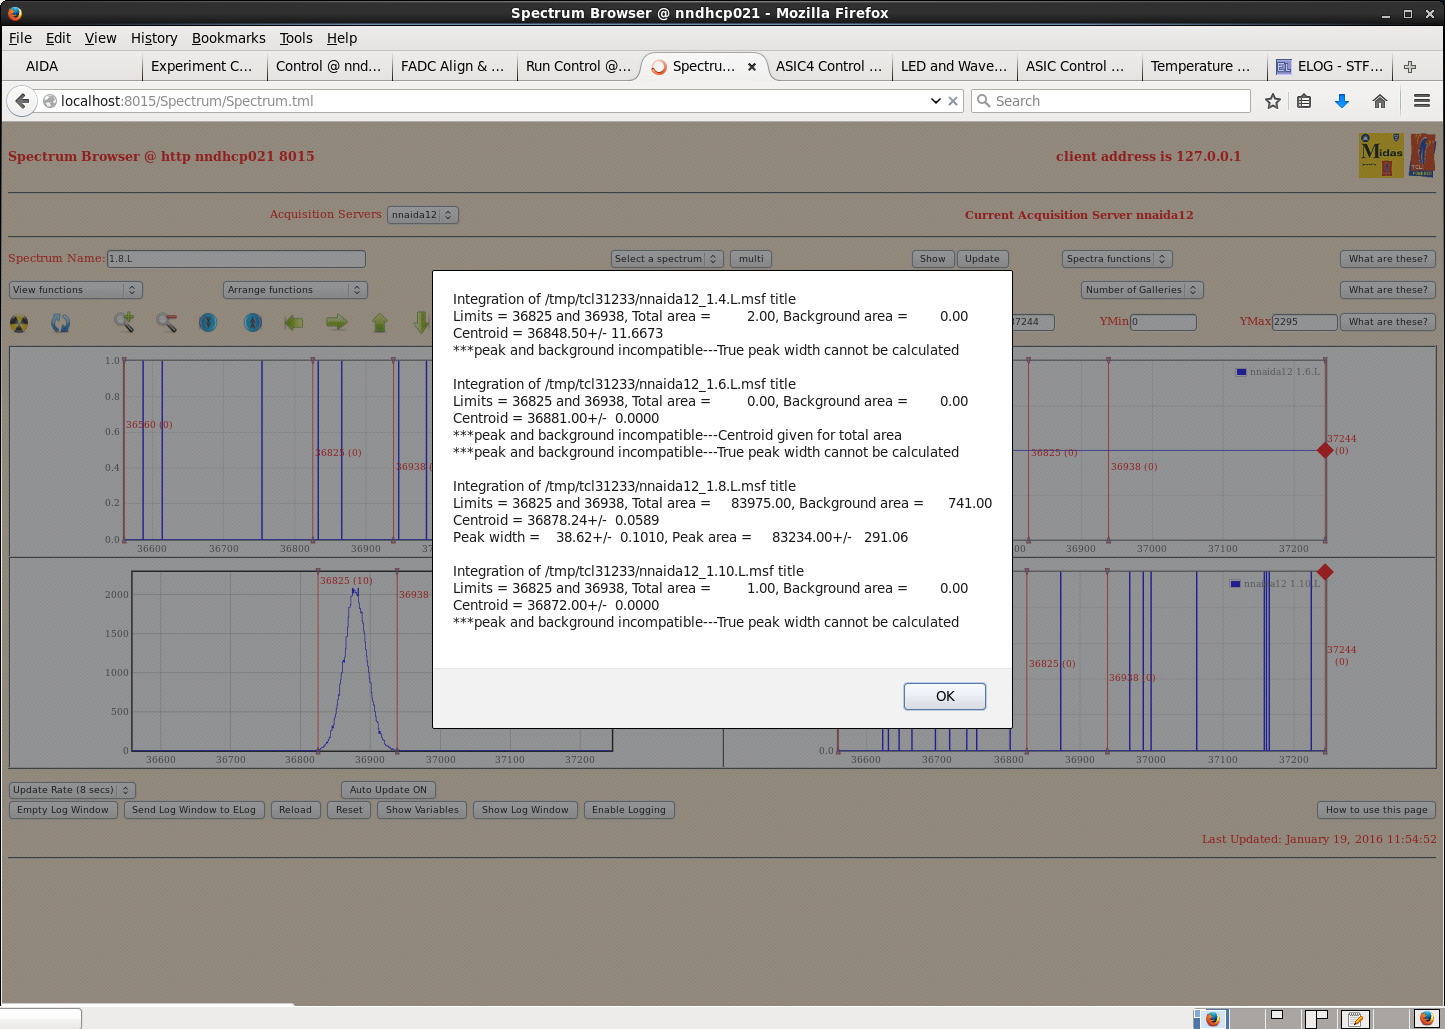Open the Update Rate (8 secs) dropdown
The width and height of the screenshot is (1445, 1029).
point(72,790)
